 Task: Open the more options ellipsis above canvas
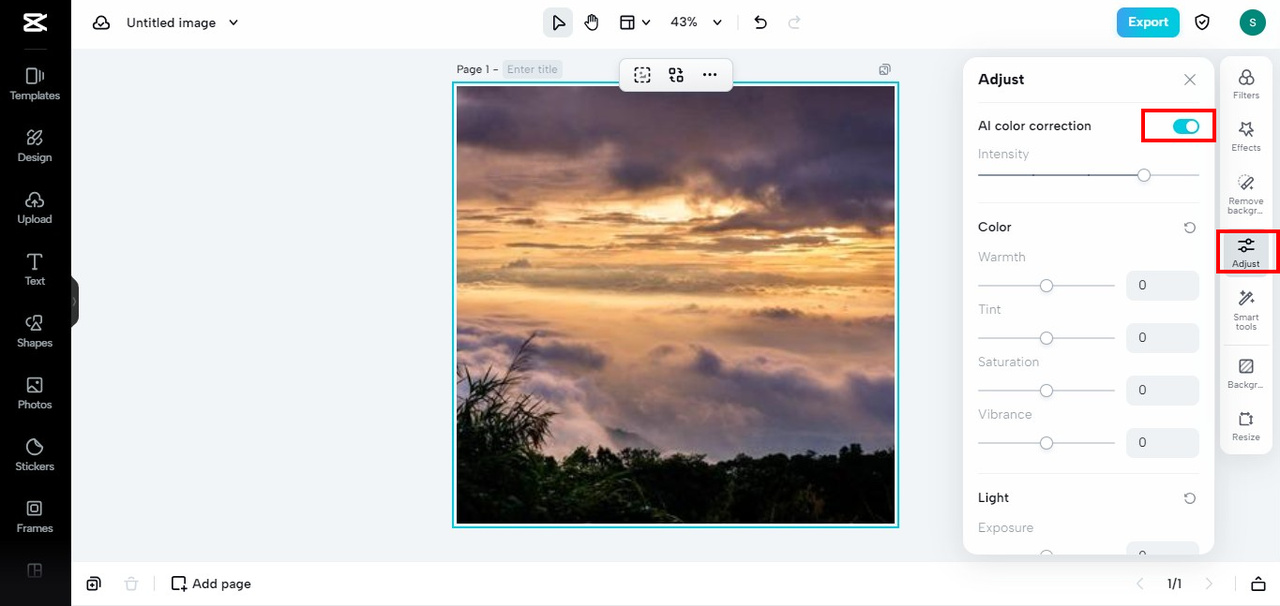coord(710,75)
